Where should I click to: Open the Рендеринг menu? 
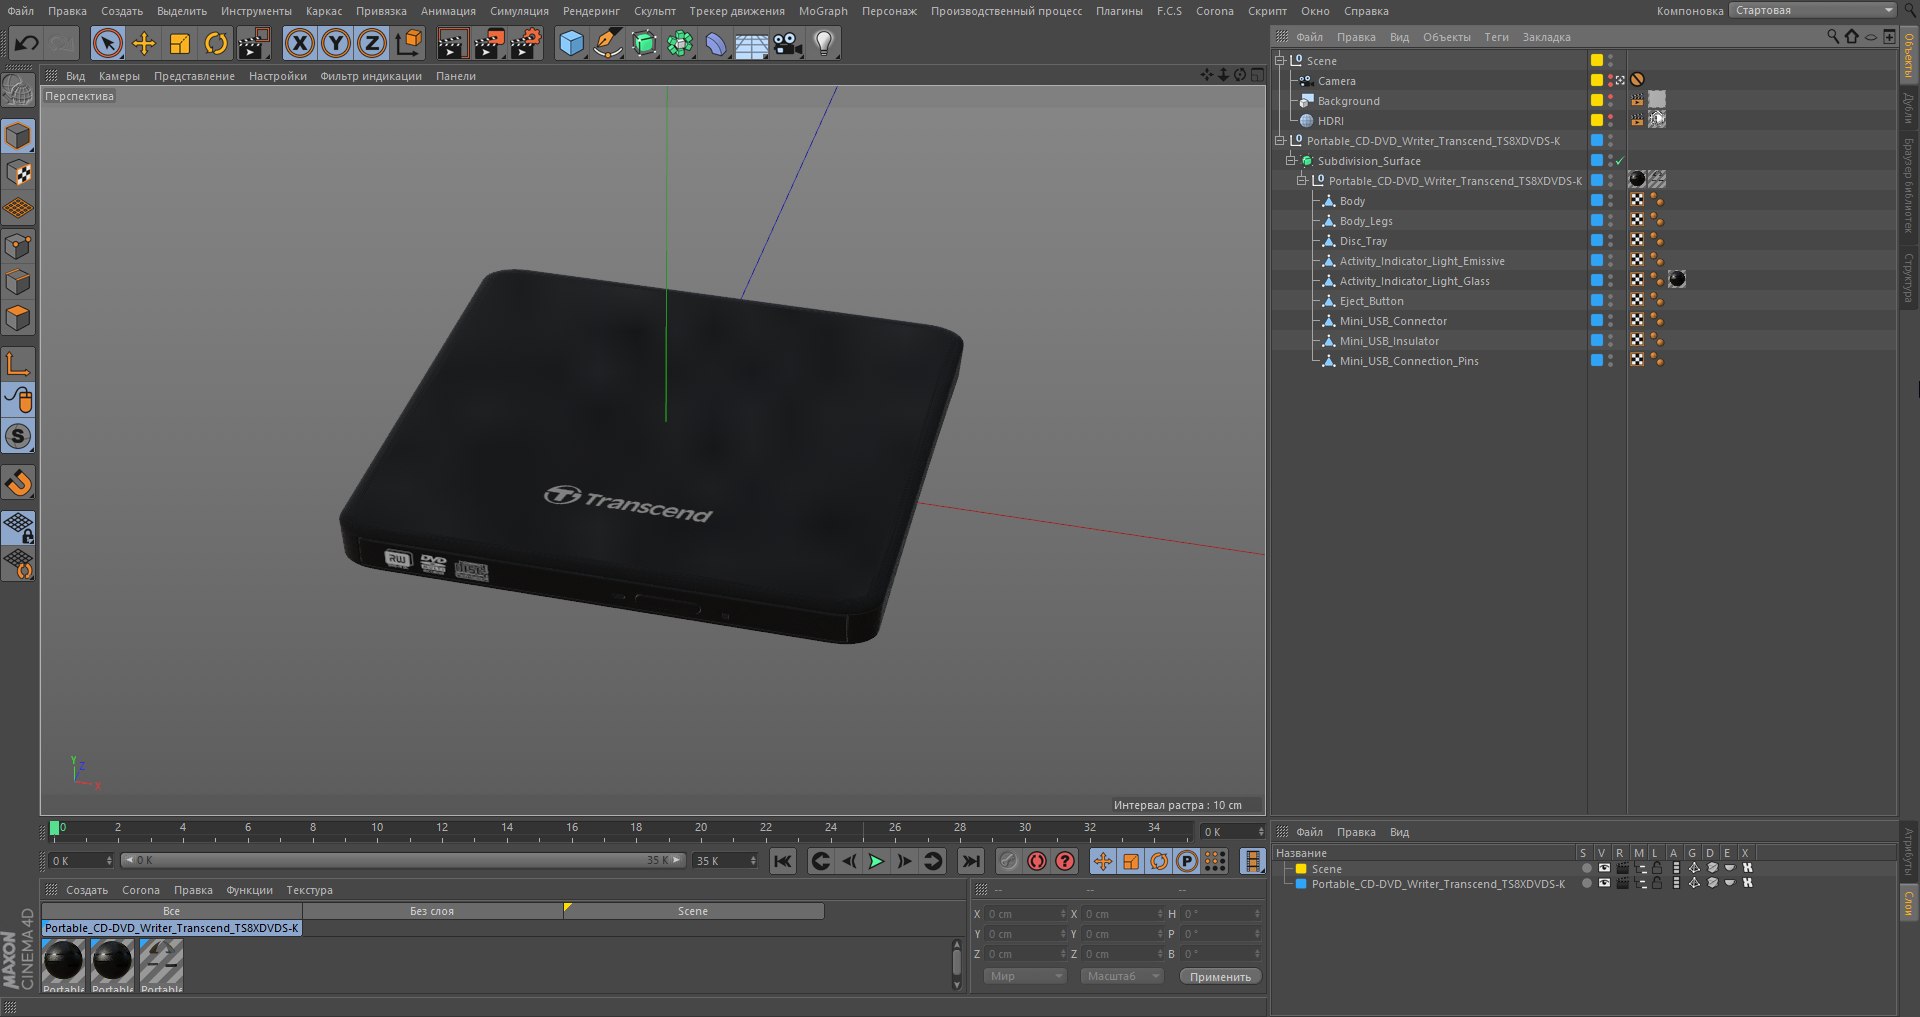[x=591, y=11]
